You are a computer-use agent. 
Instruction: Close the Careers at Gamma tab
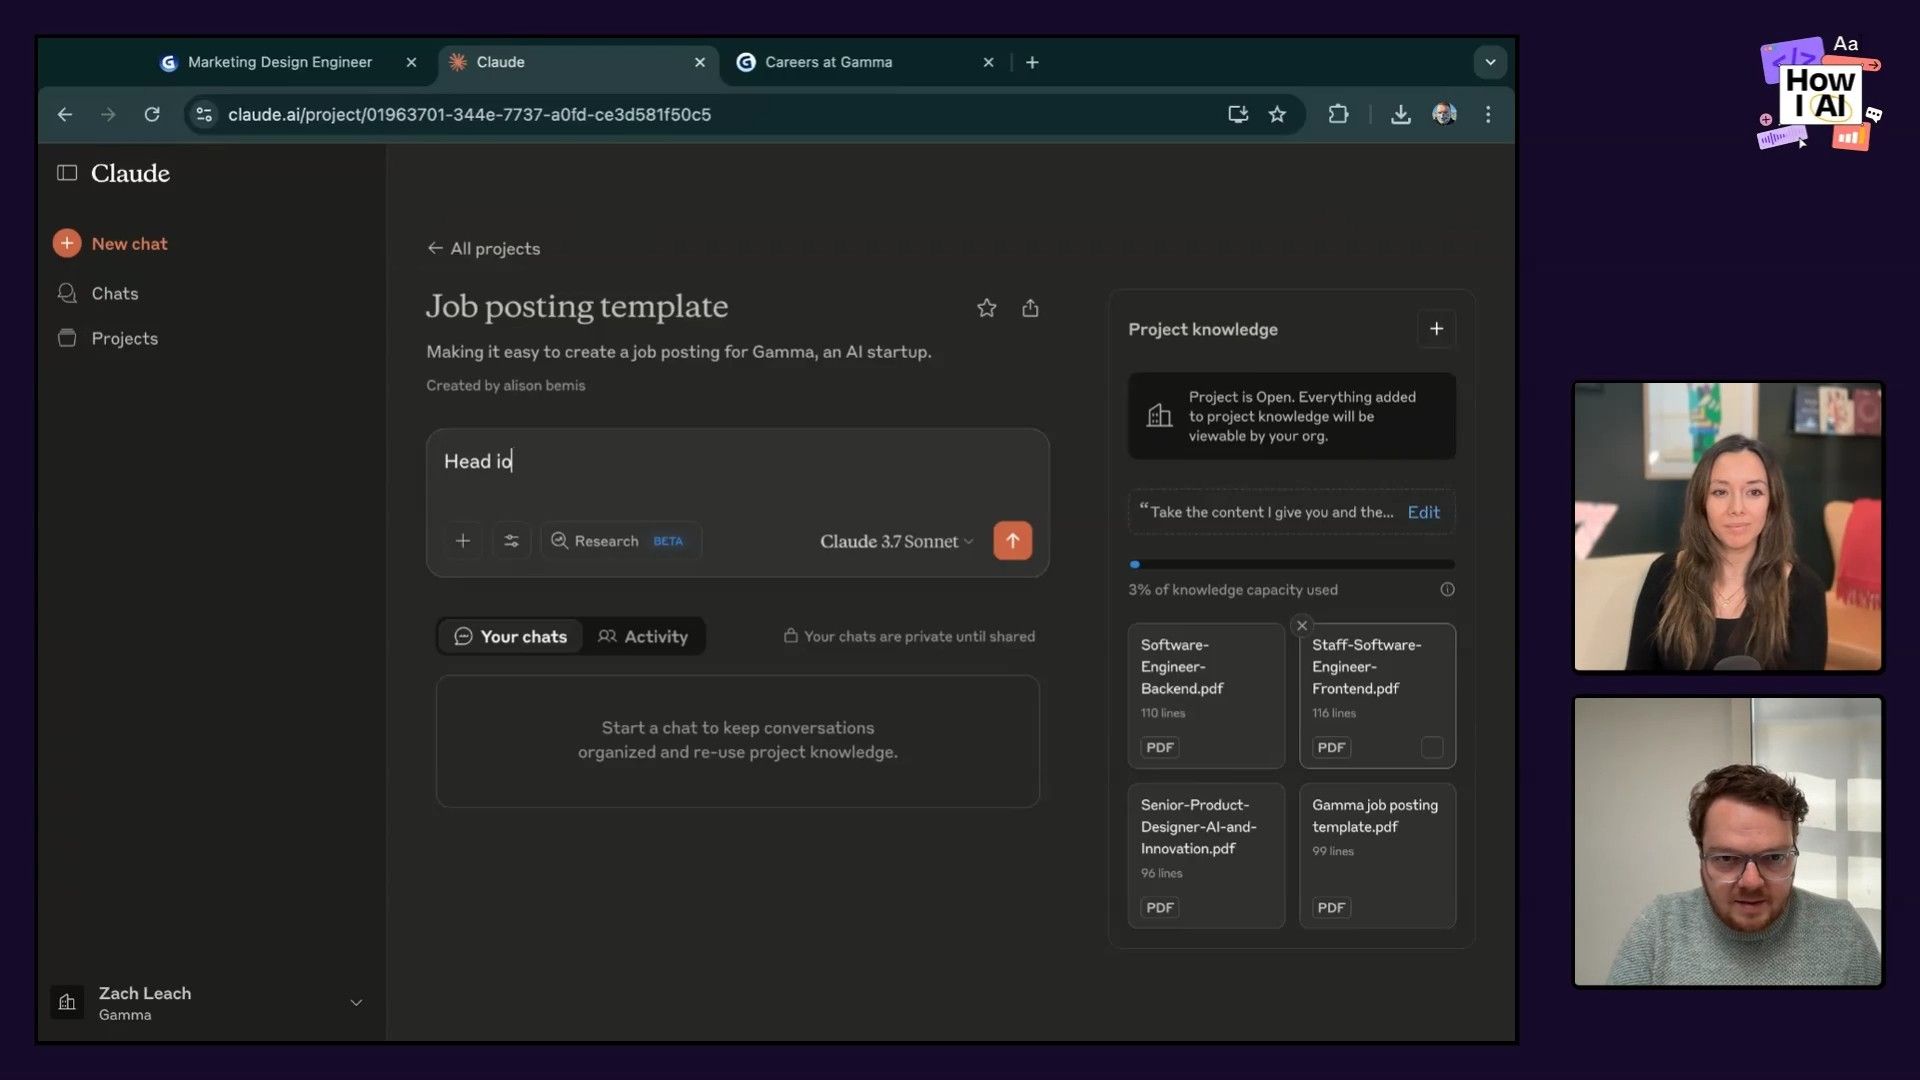click(988, 62)
